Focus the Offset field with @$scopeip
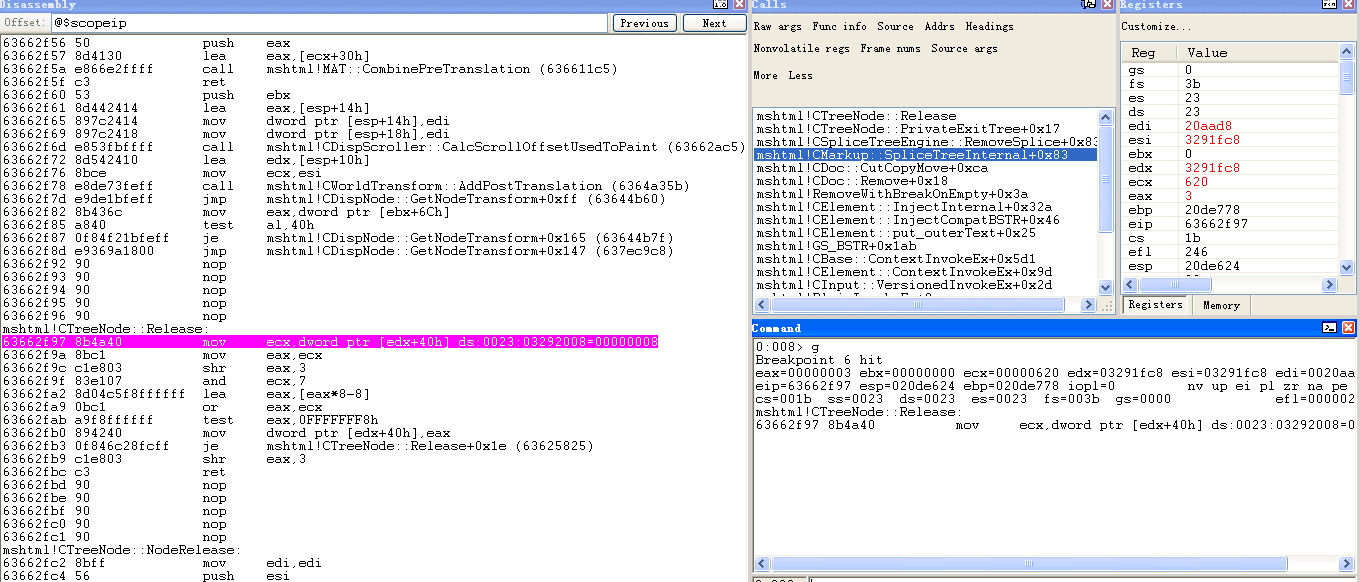This screenshot has height=582, width=1360. pos(327,22)
